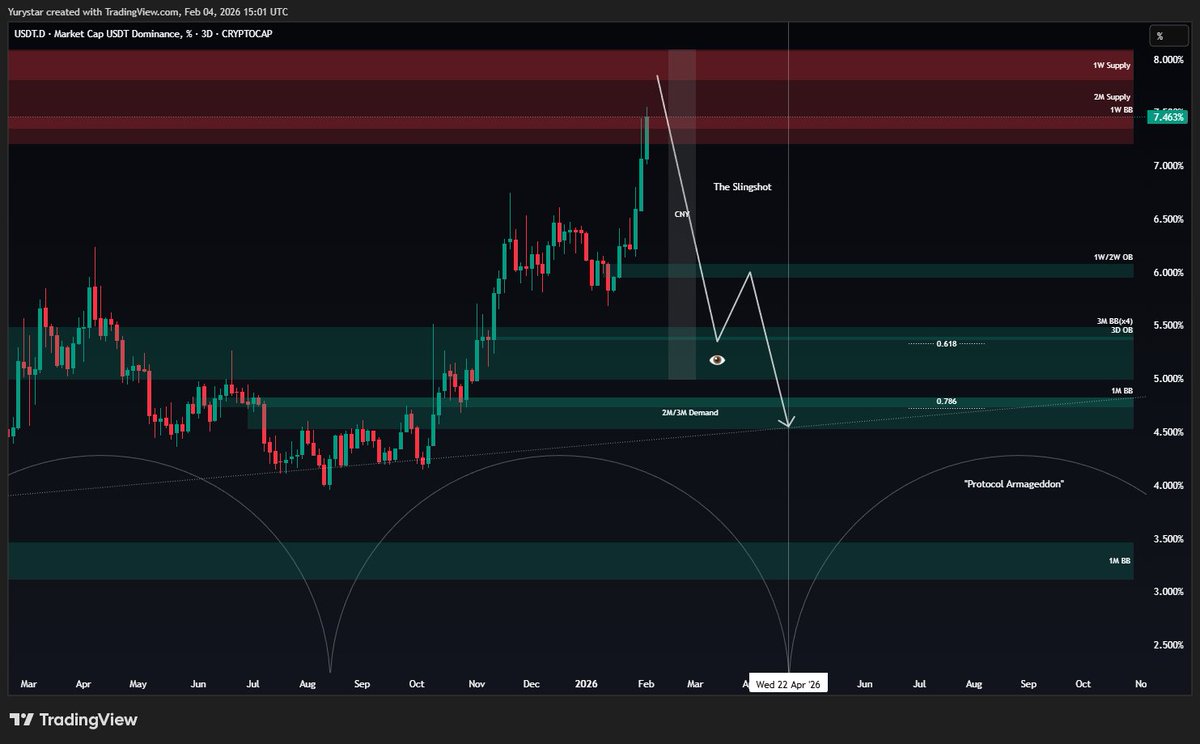Click the 4.000% price axis label
Viewport: 1200px width, 744px height.
(x=1168, y=486)
